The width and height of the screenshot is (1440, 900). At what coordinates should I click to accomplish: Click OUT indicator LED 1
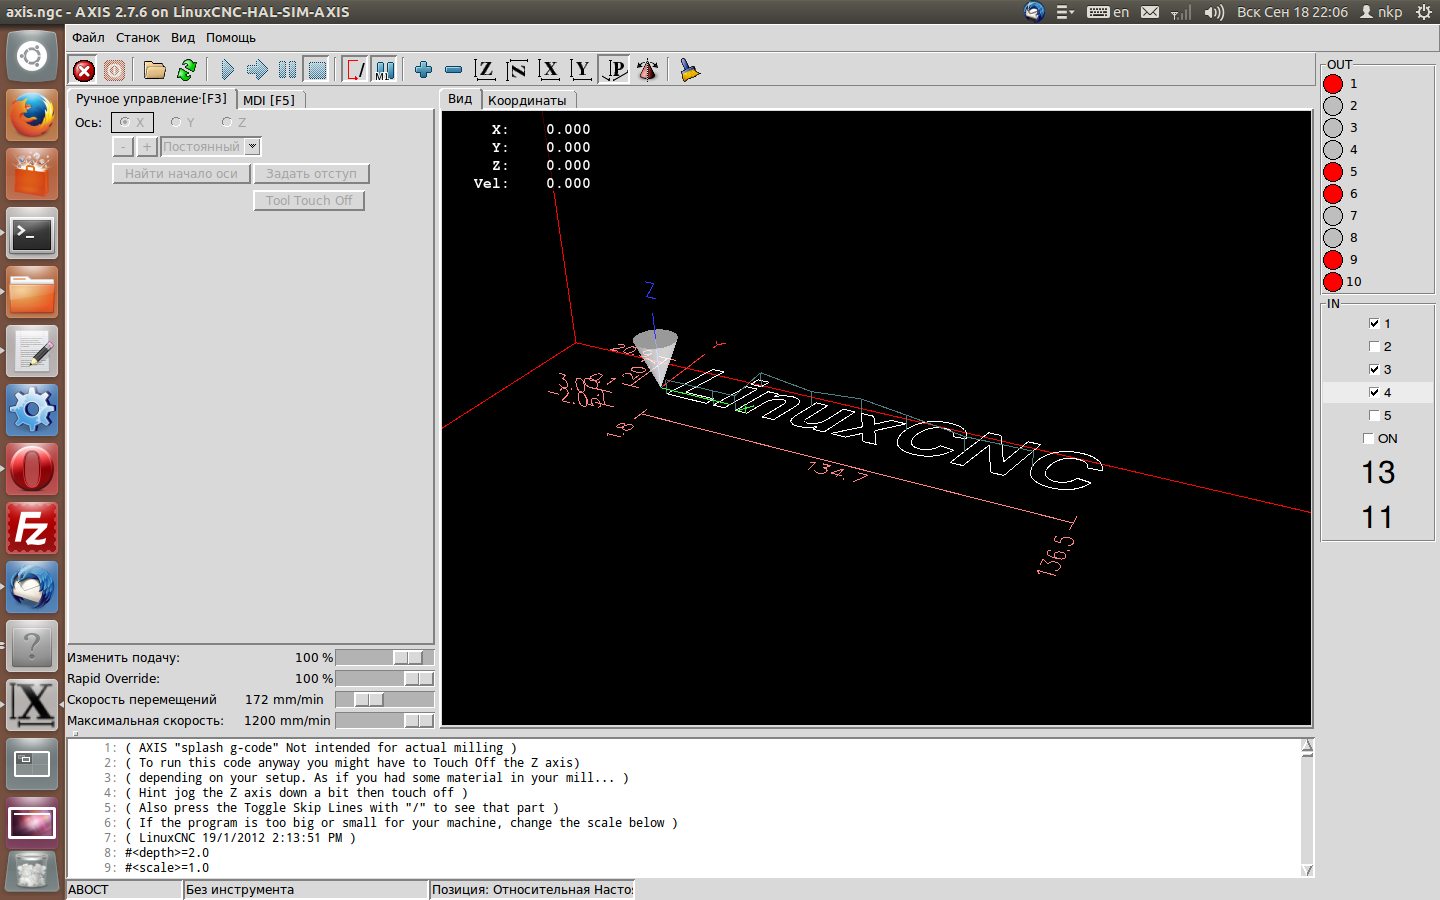click(1333, 84)
